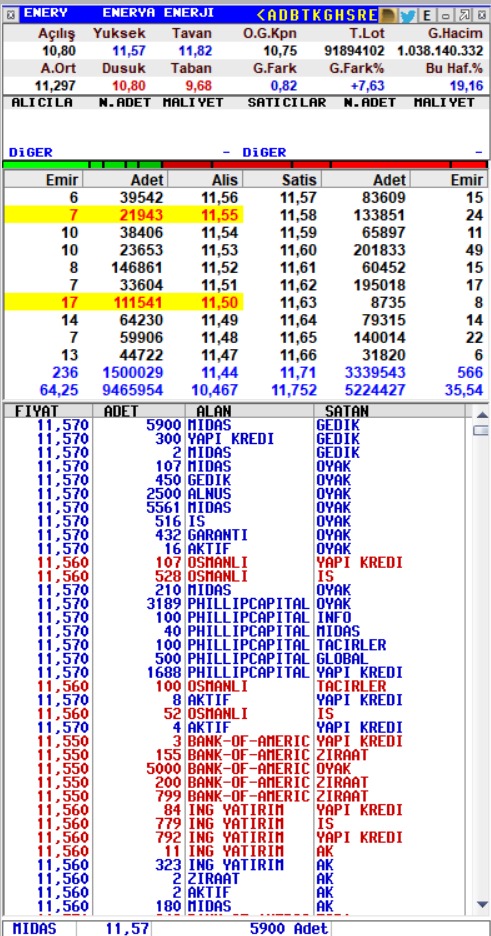
Task: Select trade row 528 OSMANLI IS
Action: click(236, 576)
